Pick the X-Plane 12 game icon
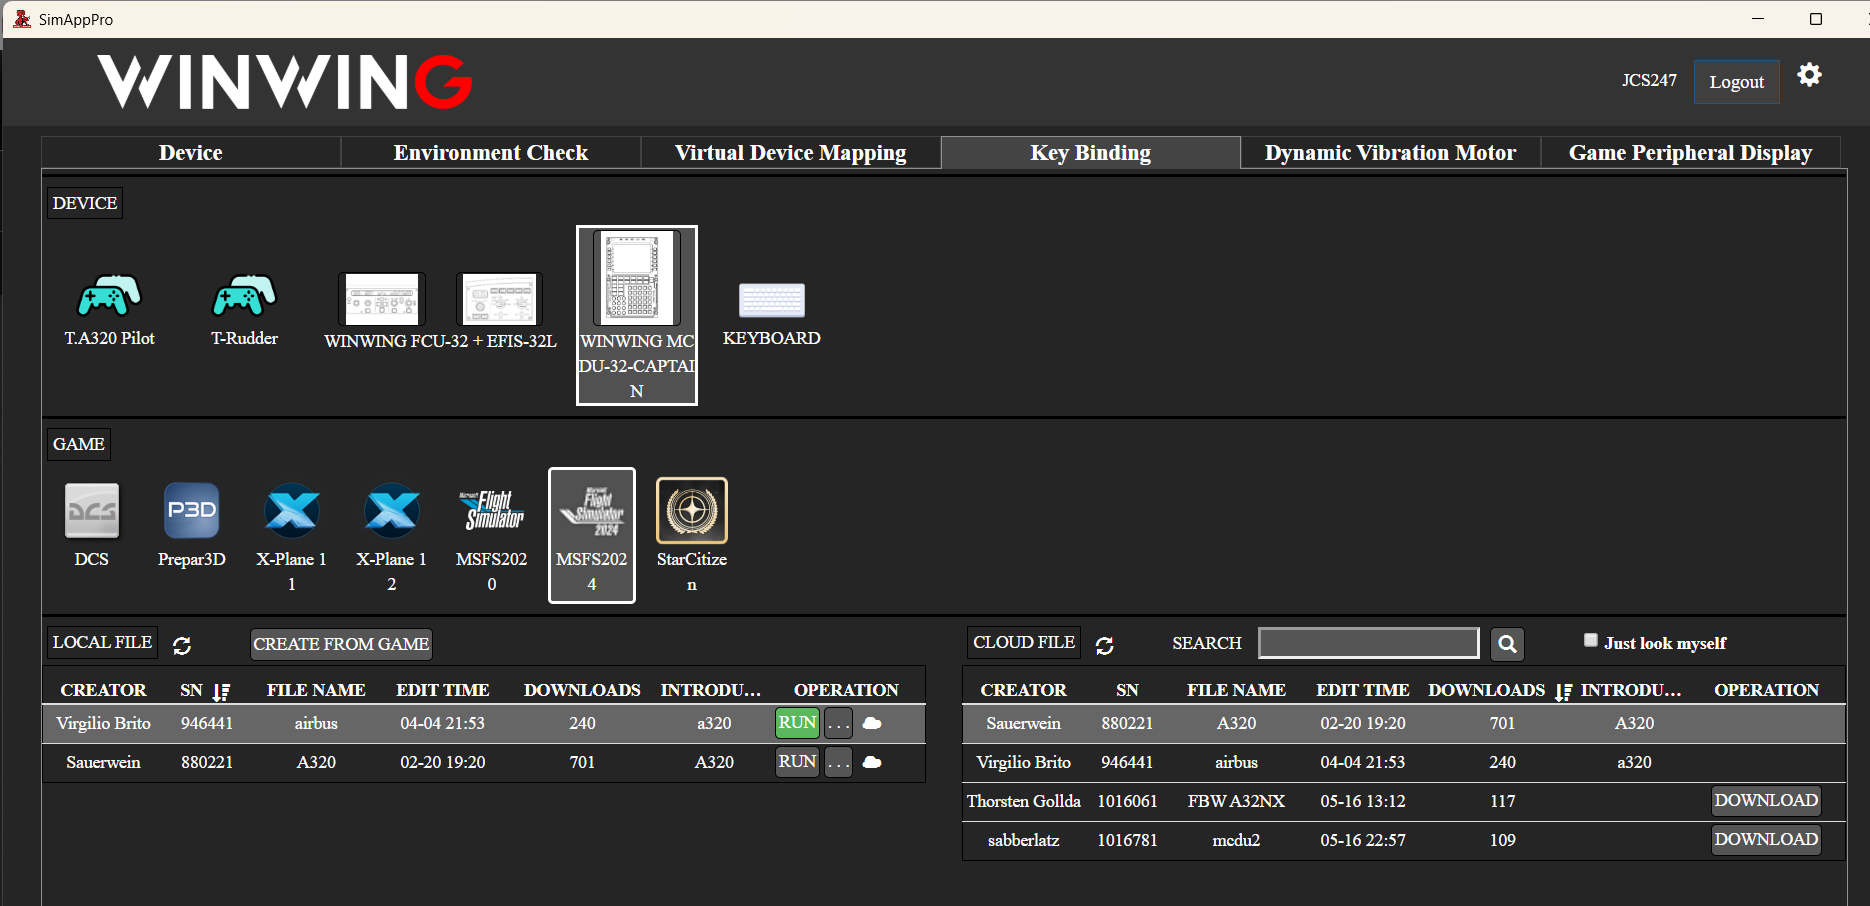The height and width of the screenshot is (906, 1870). 392,510
